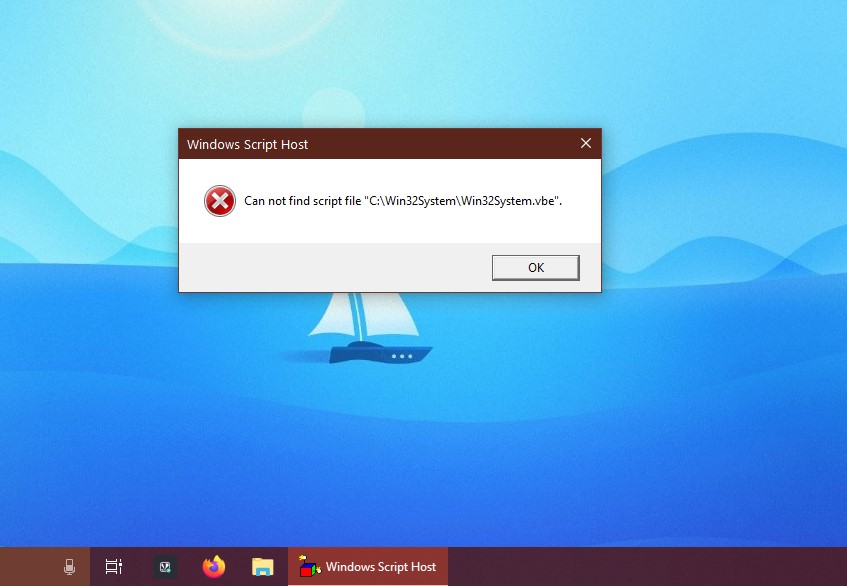
Task: Launch the dark square app icon on the taskbar
Action: click(165, 567)
